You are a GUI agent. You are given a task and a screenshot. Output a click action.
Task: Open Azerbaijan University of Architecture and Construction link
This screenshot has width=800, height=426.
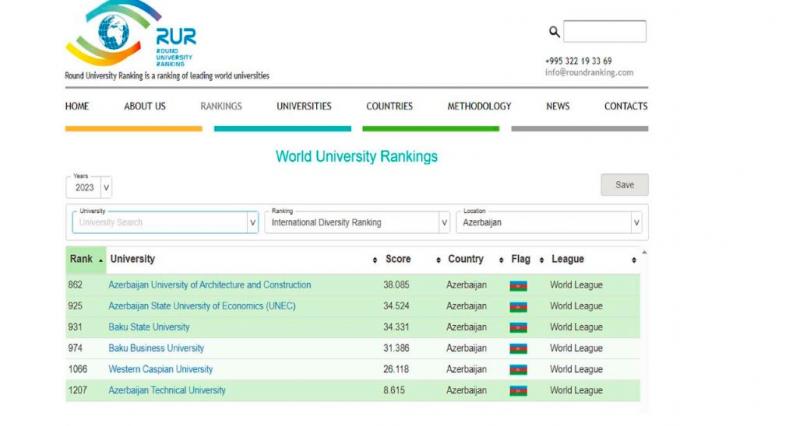210,285
